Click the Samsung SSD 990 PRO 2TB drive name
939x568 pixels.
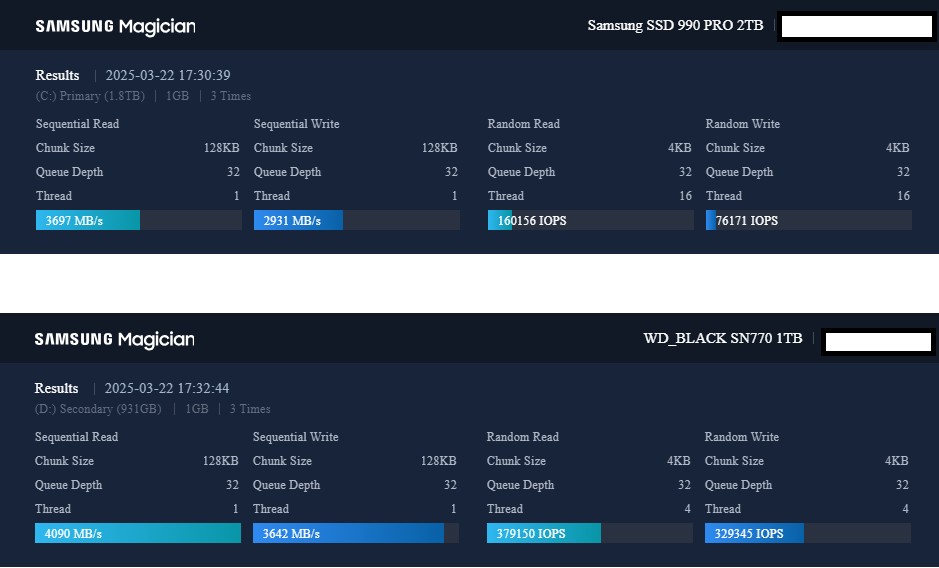coord(675,25)
